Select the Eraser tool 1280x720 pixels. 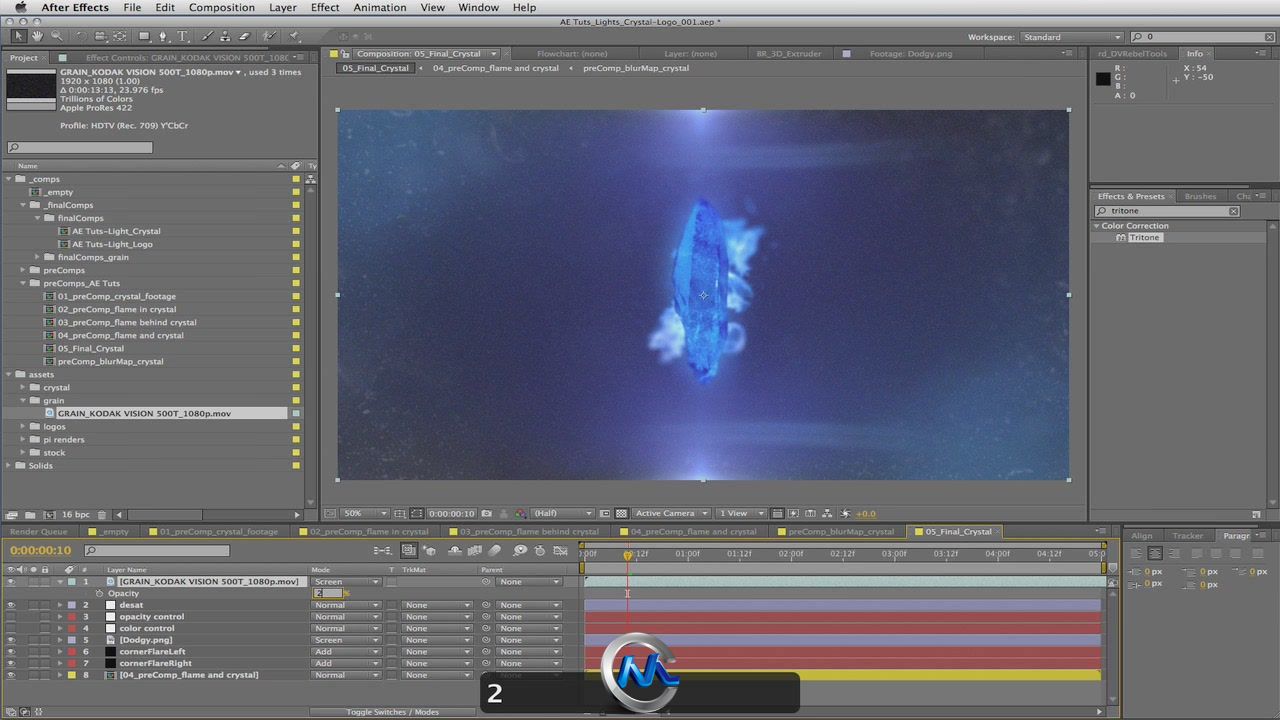(244, 36)
